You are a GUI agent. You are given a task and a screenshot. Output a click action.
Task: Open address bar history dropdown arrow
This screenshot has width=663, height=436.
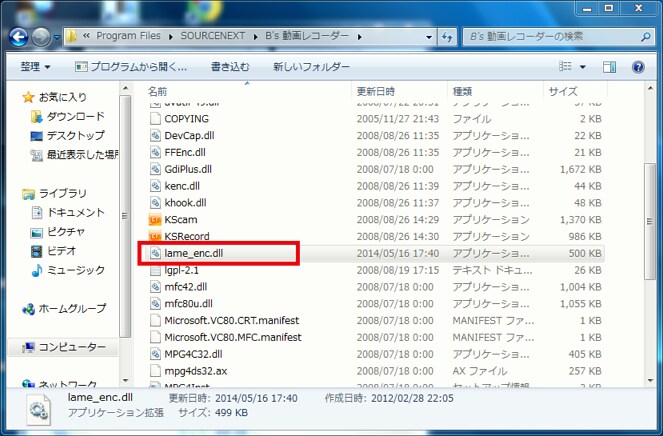[429, 37]
